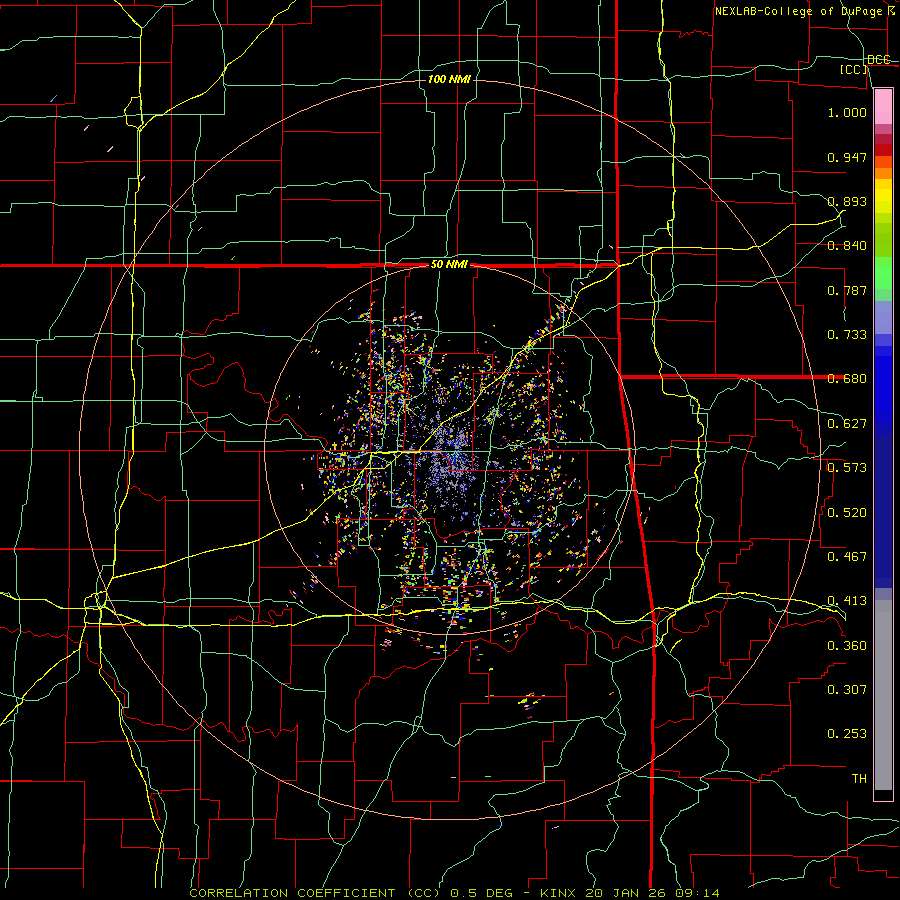Click the 0.5 DEG elevation text
Image resolution: width=900 pixels, height=900 pixels.
pos(483,893)
